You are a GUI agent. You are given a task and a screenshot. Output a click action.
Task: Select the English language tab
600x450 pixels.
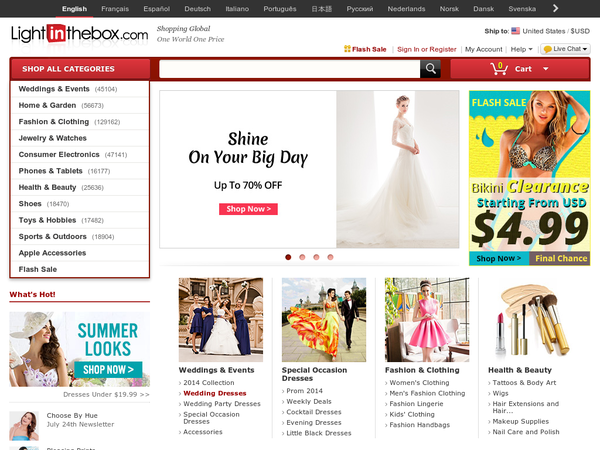pyautogui.click(x=74, y=9)
